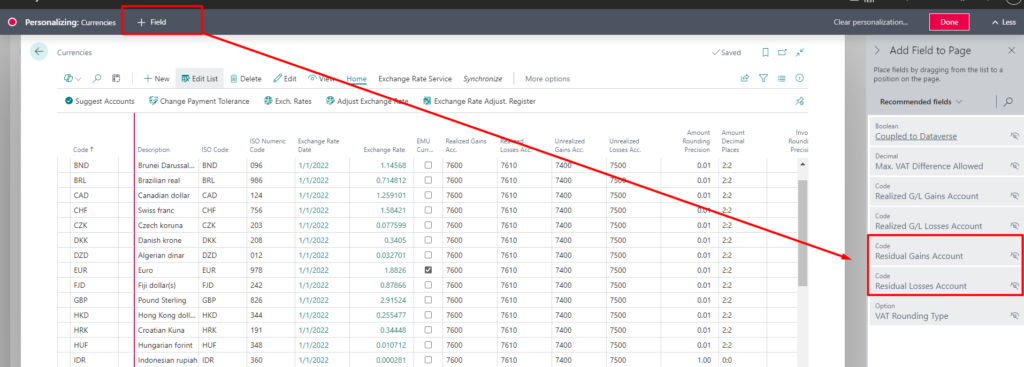
Task: Go back using the Currencies back arrow
Action: pyautogui.click(x=39, y=52)
